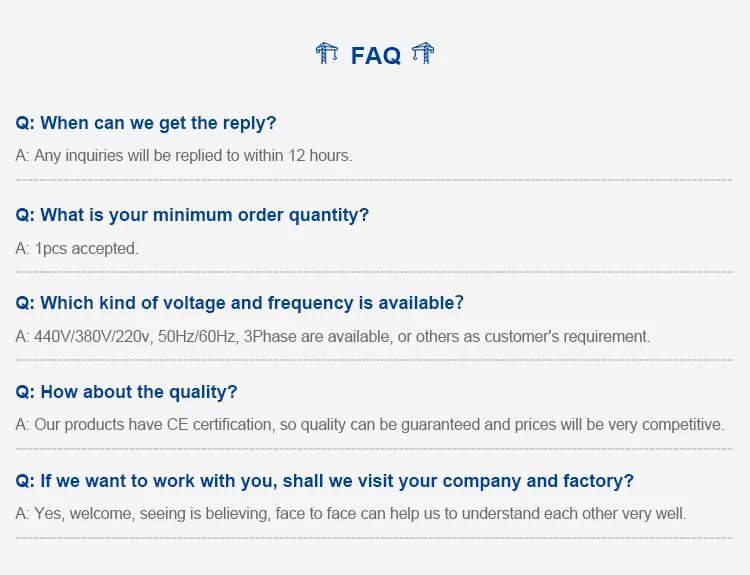Open question about visiting company and factory

point(324,481)
